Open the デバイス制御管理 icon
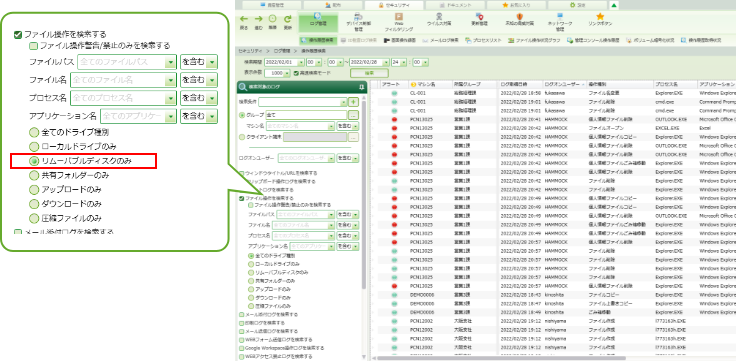 (358, 22)
